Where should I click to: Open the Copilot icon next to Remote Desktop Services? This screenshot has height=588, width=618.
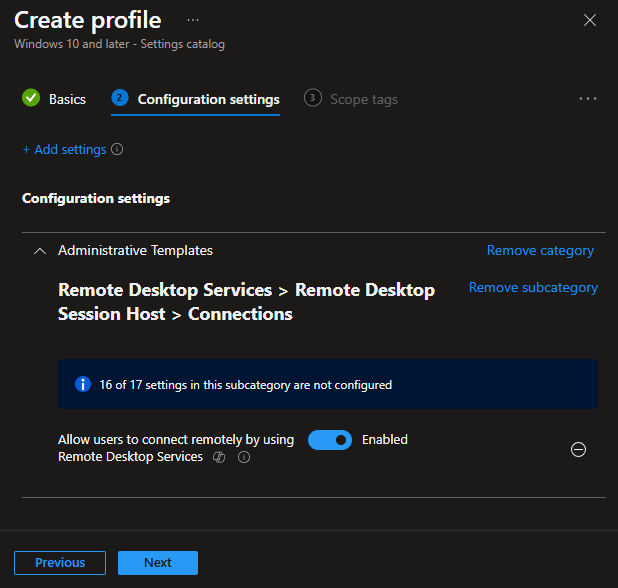coord(219,457)
